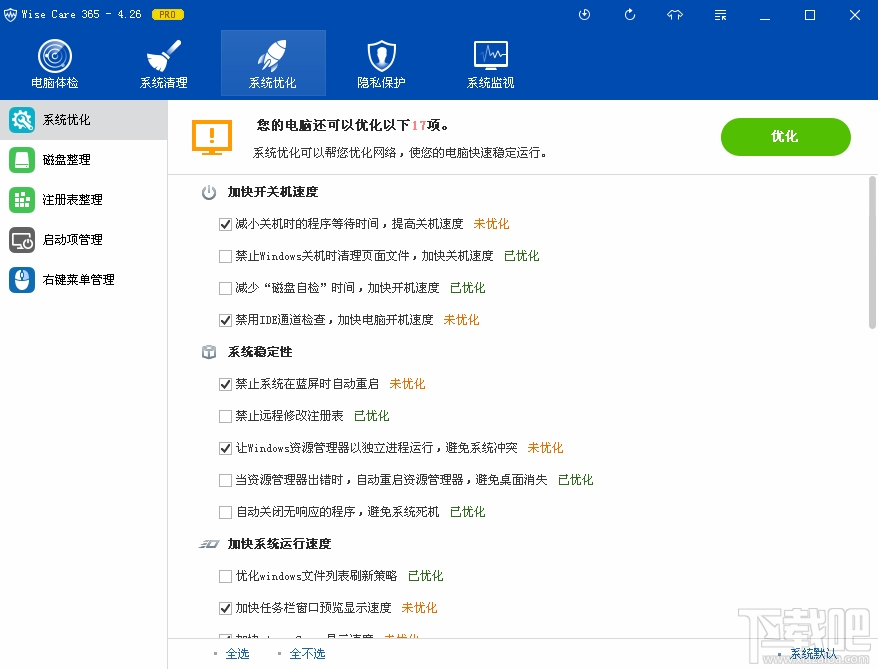878x669 pixels.
Task: Click the 系统默认 link
Action: click(813, 653)
